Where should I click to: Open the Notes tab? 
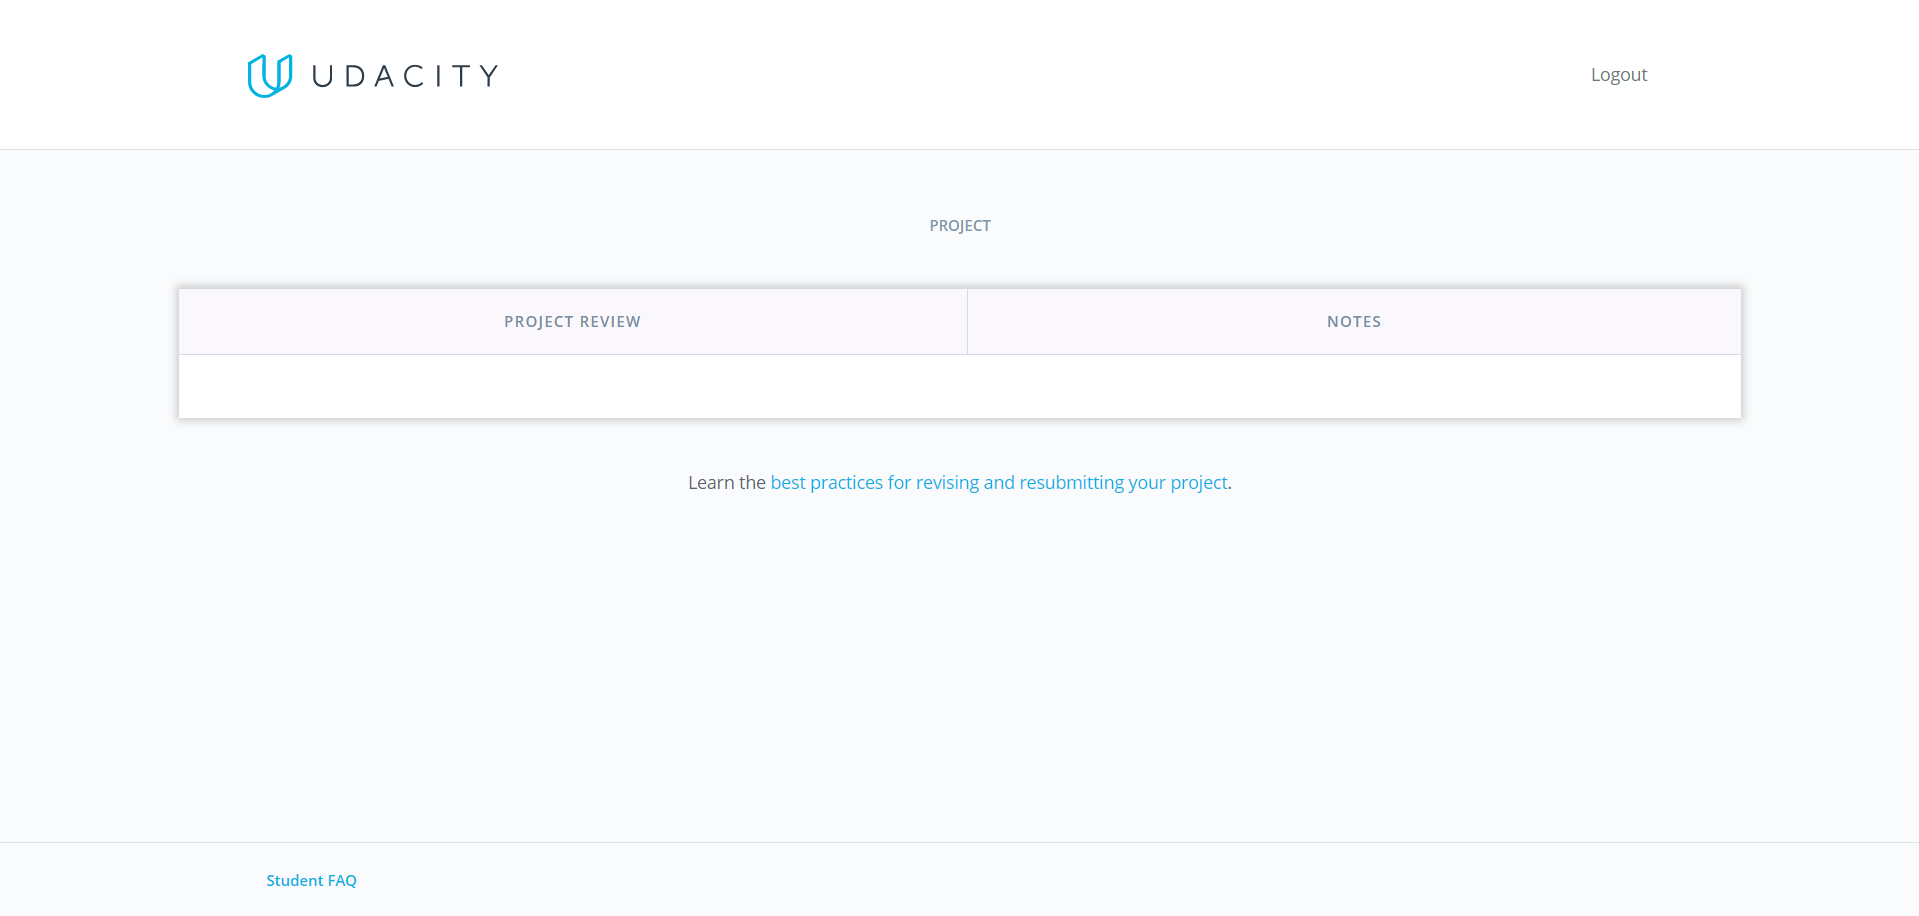[x=1354, y=322]
